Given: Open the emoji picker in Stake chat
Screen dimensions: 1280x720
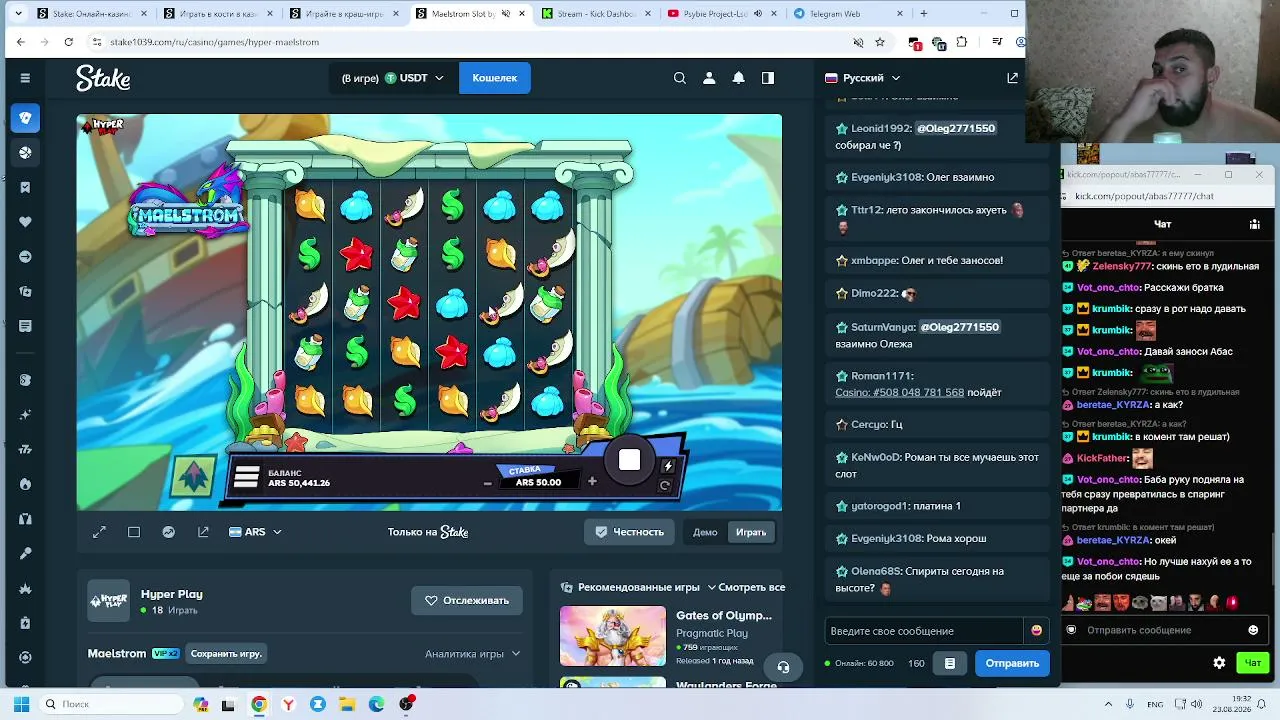Looking at the screenshot, I should click(1036, 631).
